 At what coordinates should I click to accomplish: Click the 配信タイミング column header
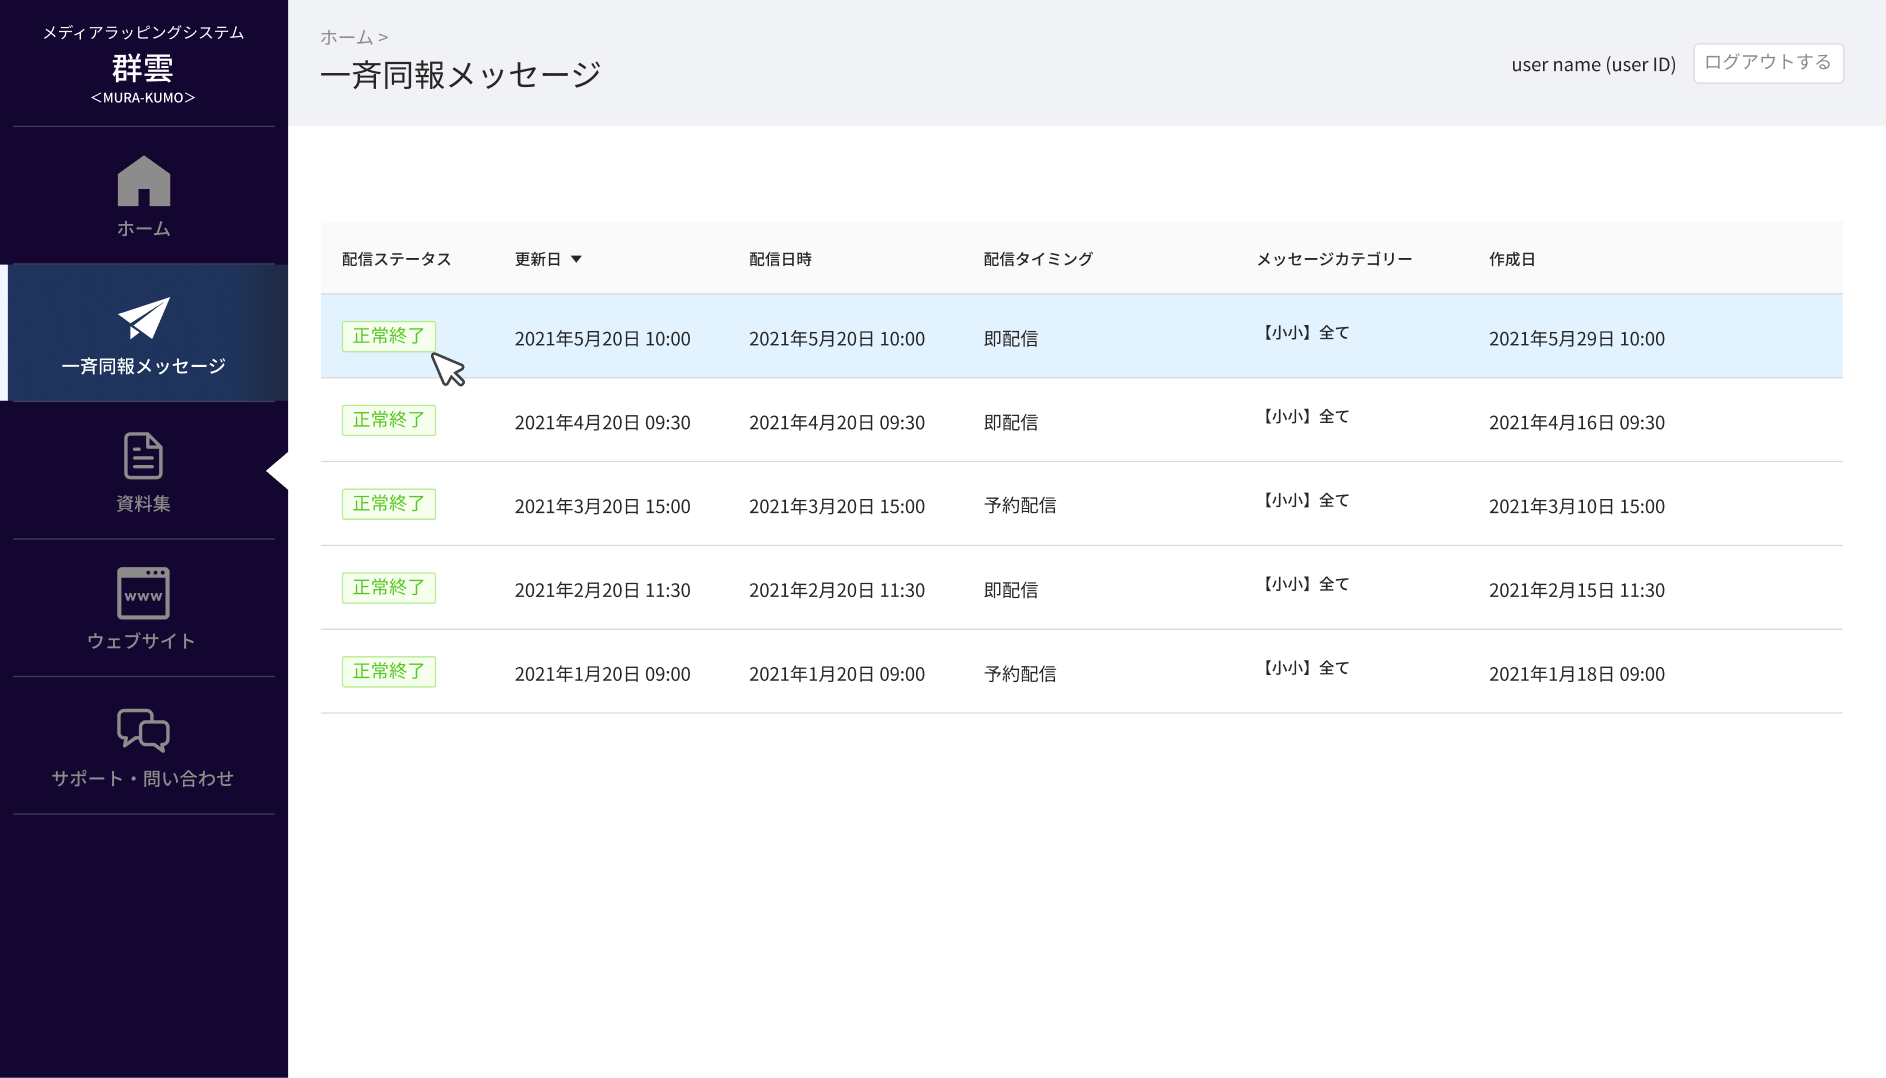coord(1038,259)
